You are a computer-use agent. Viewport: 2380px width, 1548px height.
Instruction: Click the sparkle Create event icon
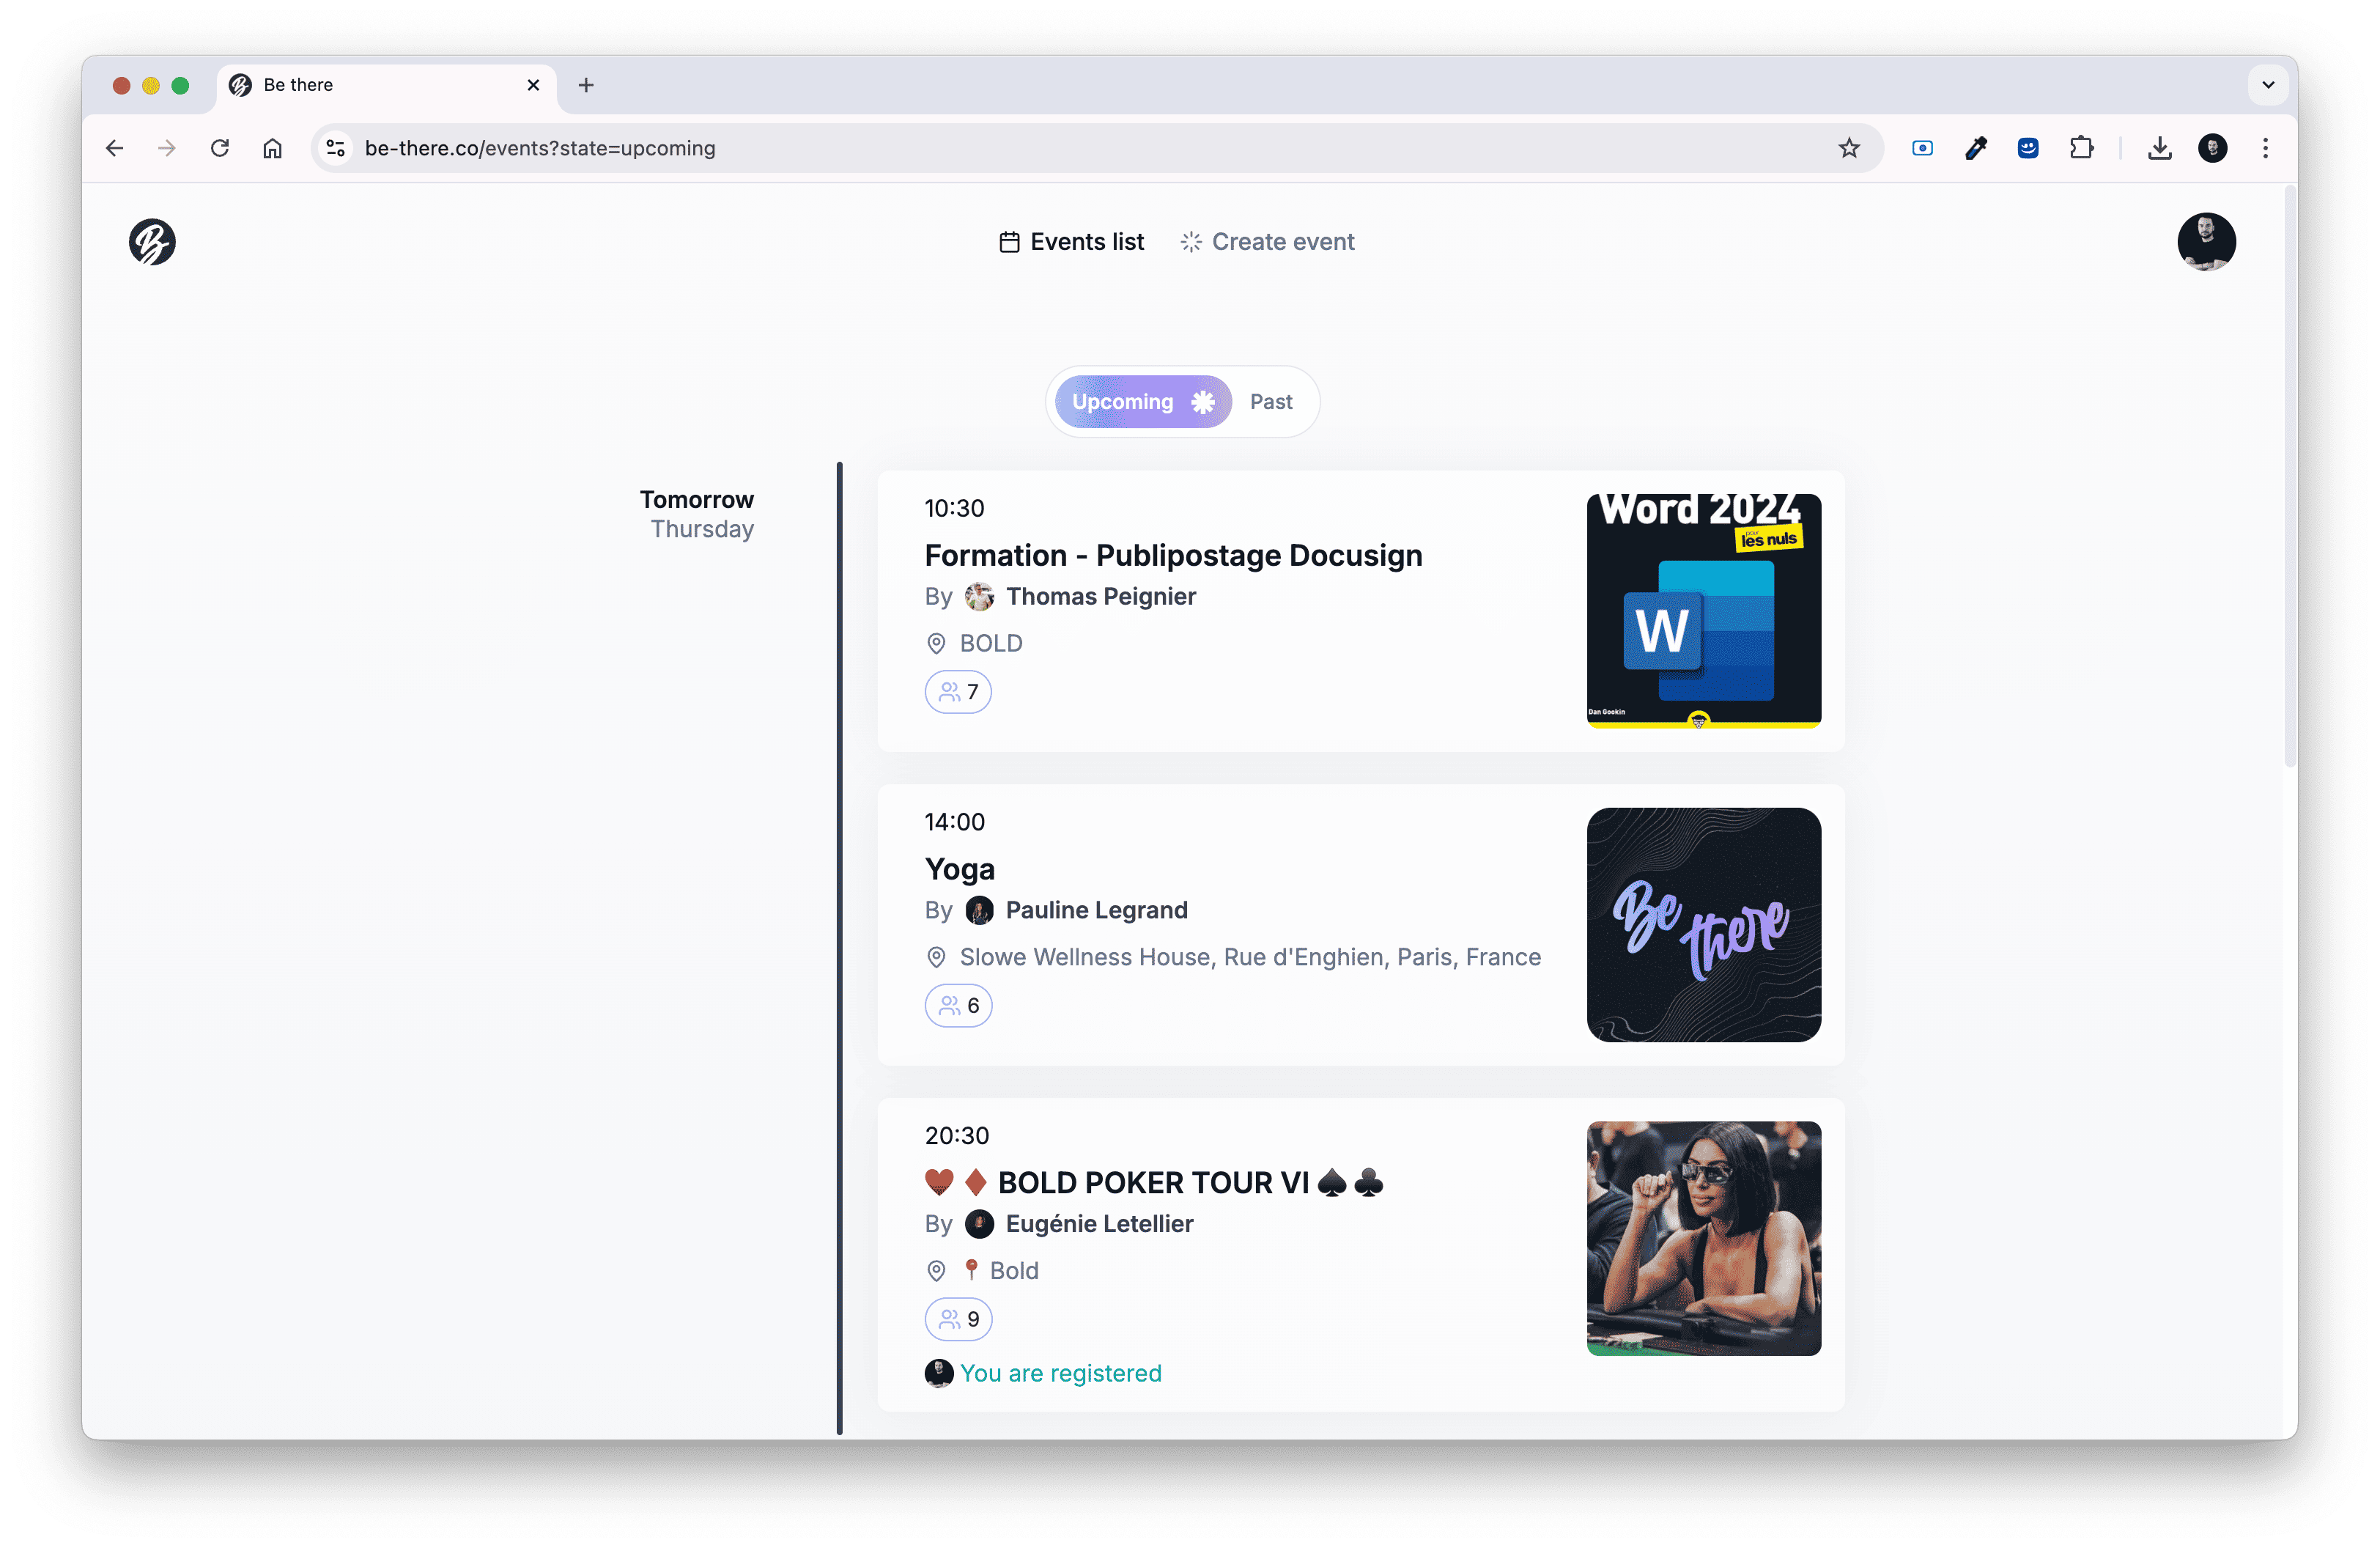click(1190, 241)
